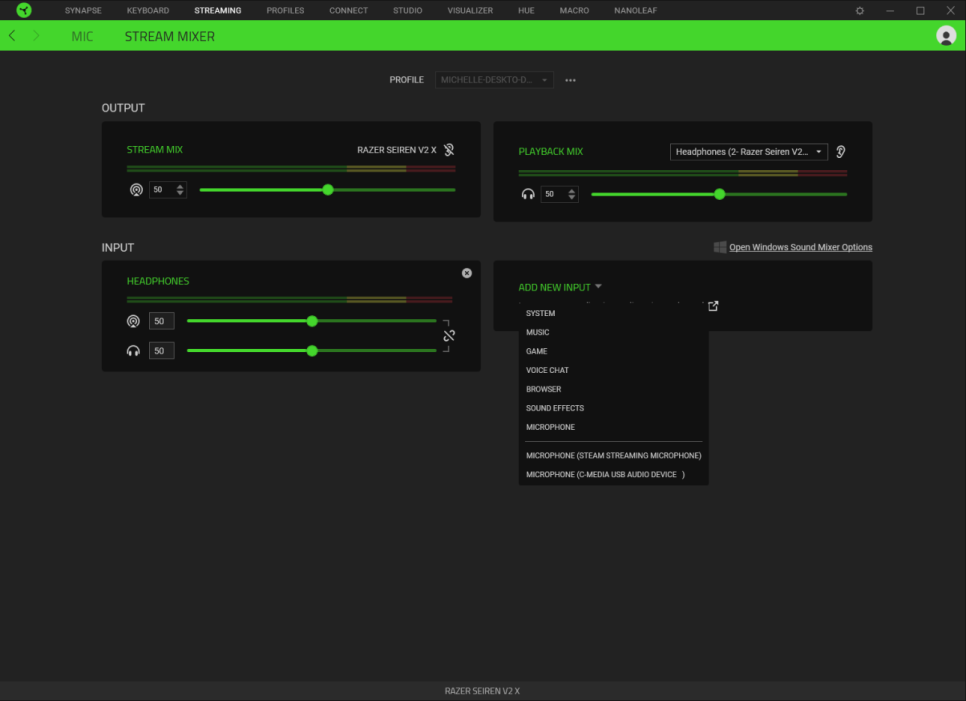Open the Macro tab
966x701 pixels.
coord(574,10)
